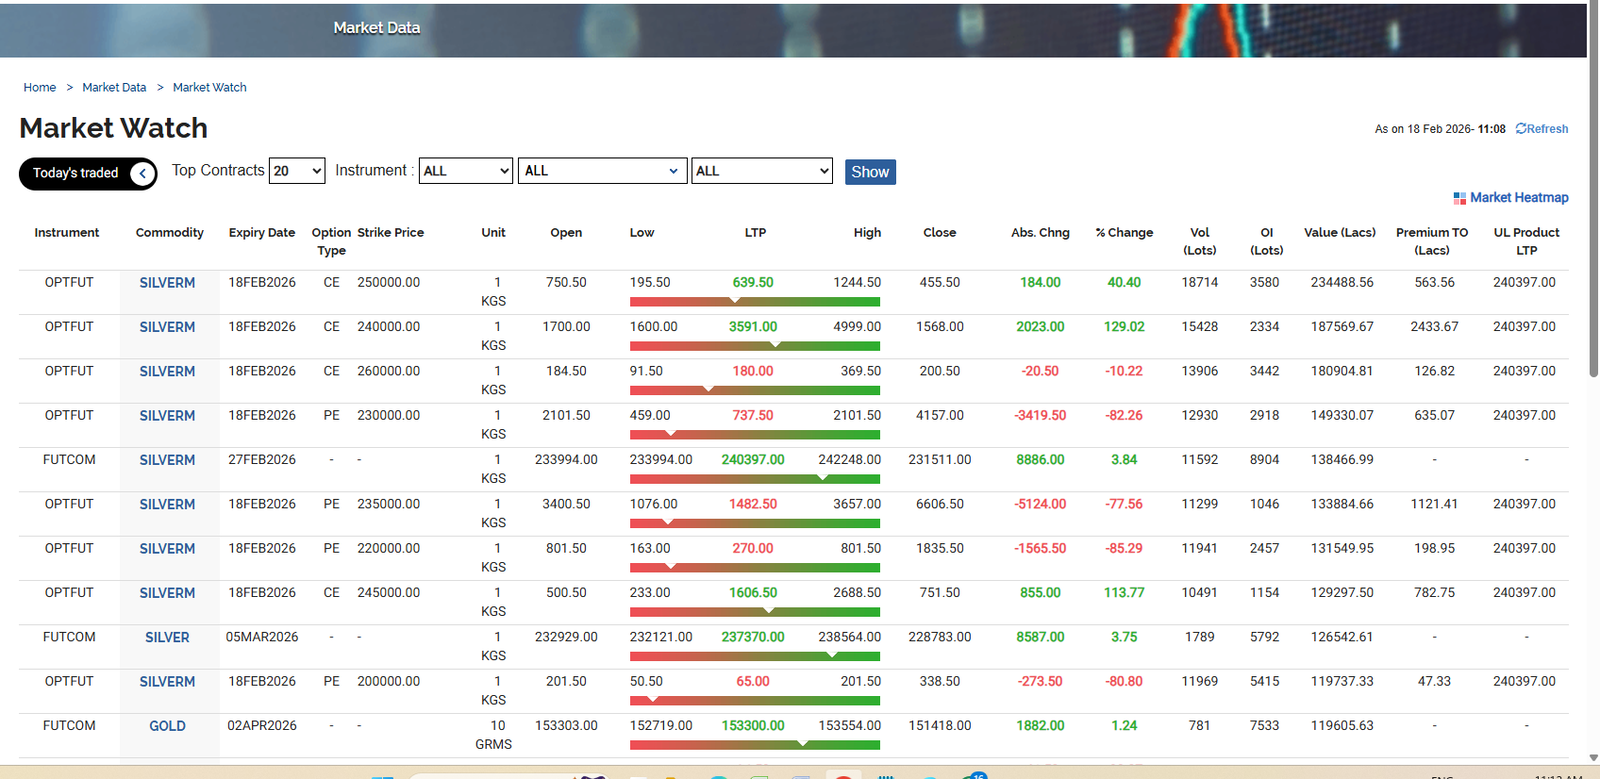Open the middle ALL commodity dropdown

[602, 171]
